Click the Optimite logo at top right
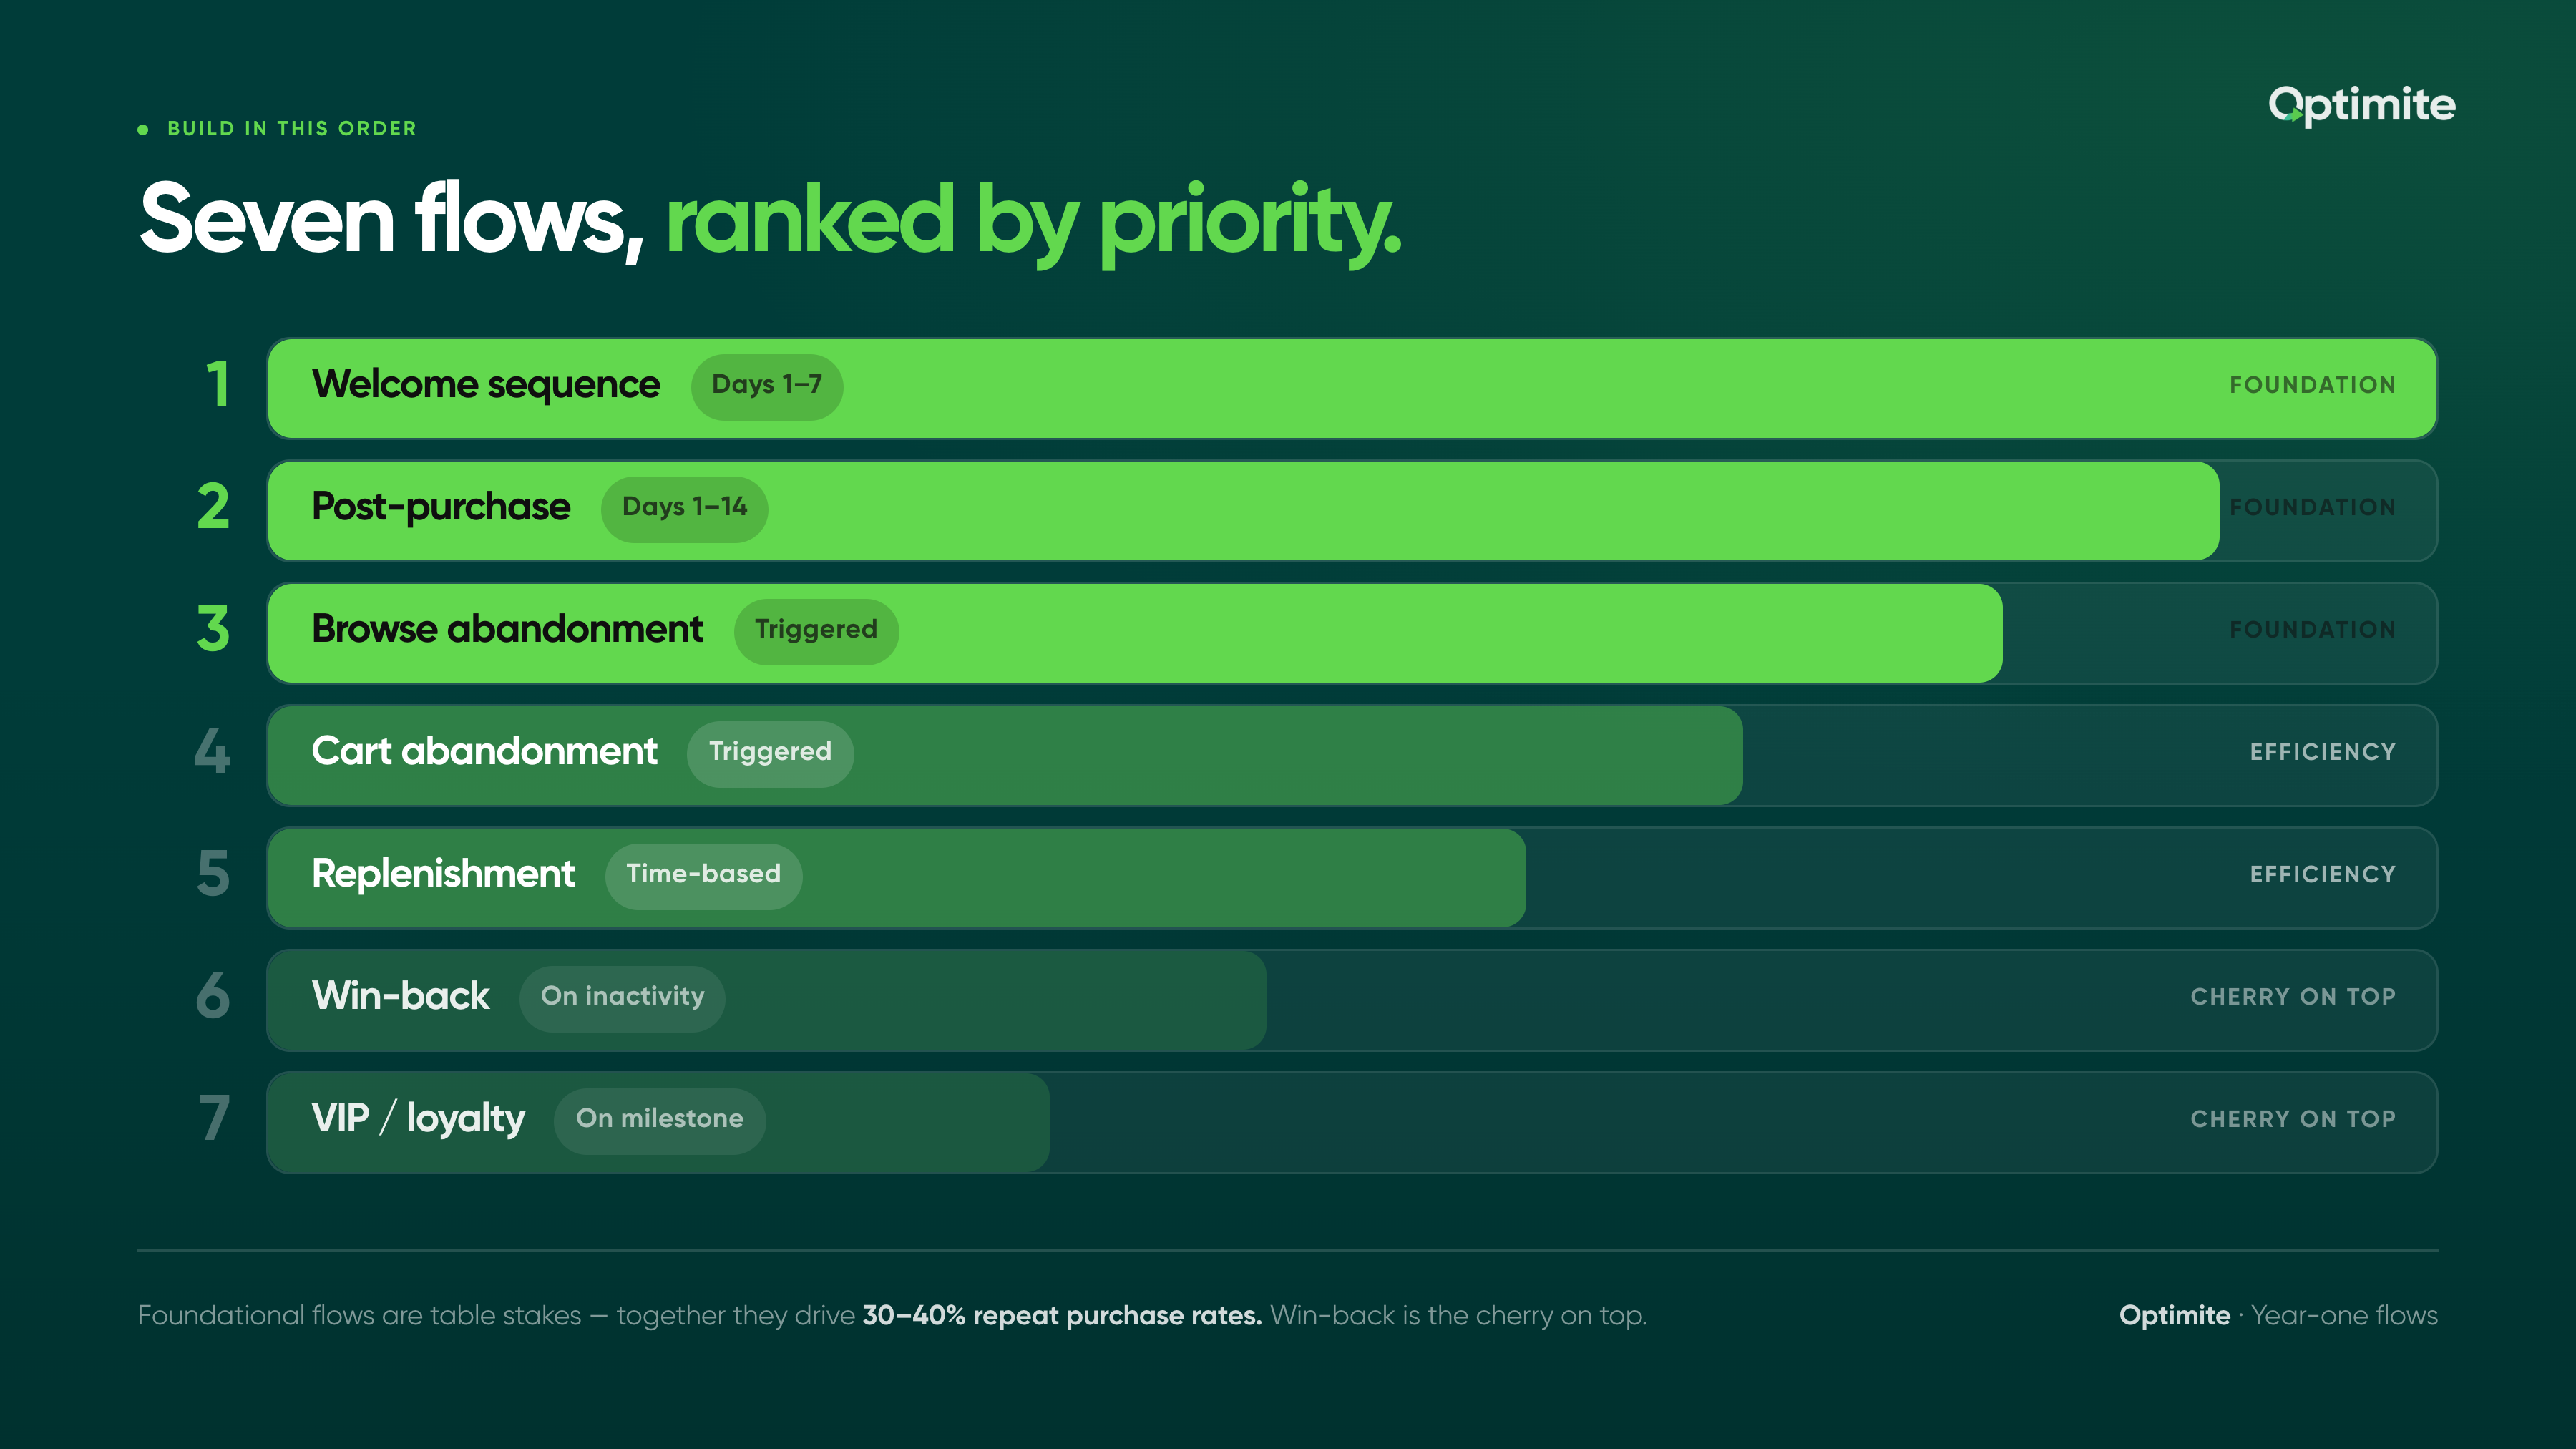Screen dimensions: 2576x1449 [x=2361, y=106]
